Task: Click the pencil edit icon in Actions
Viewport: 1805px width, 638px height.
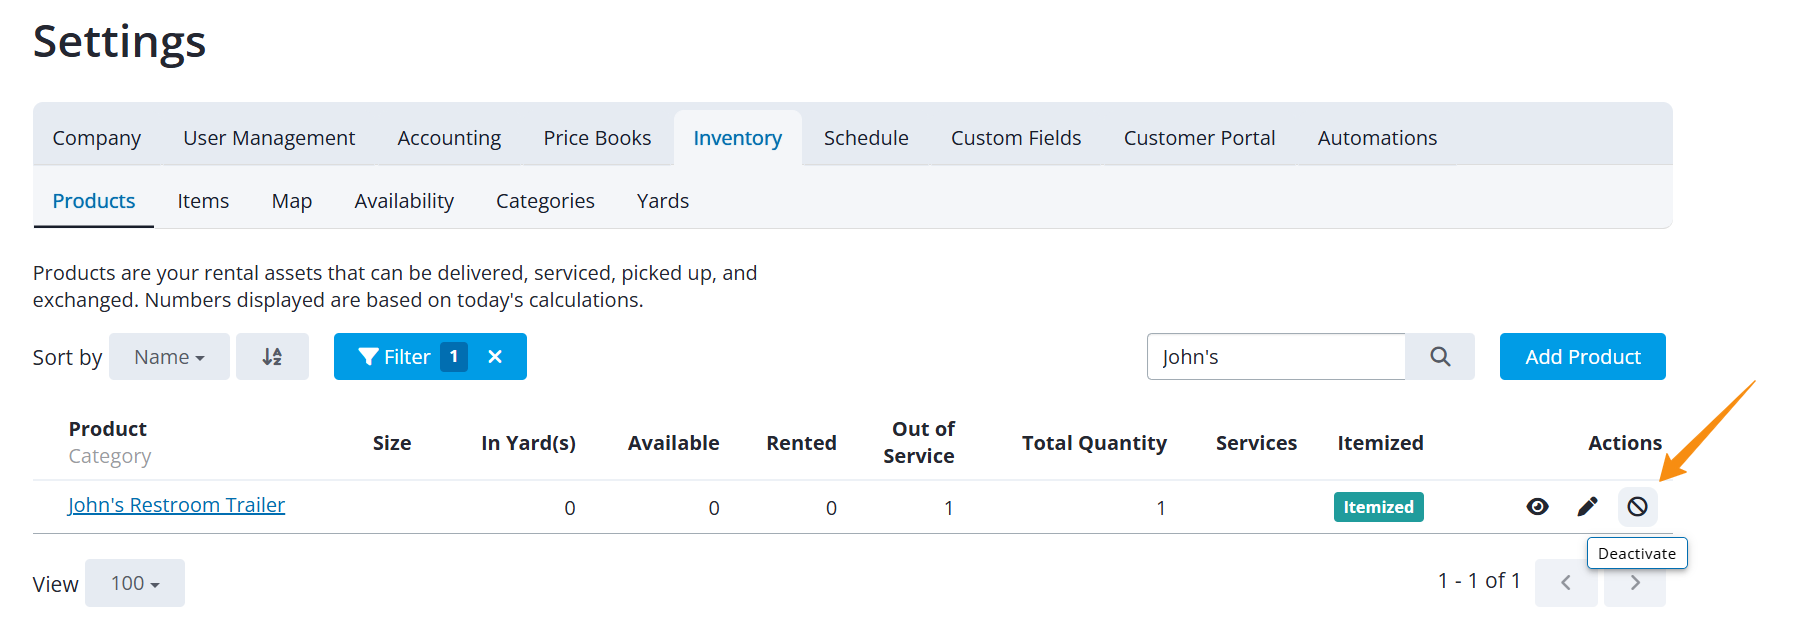Action: (1587, 507)
